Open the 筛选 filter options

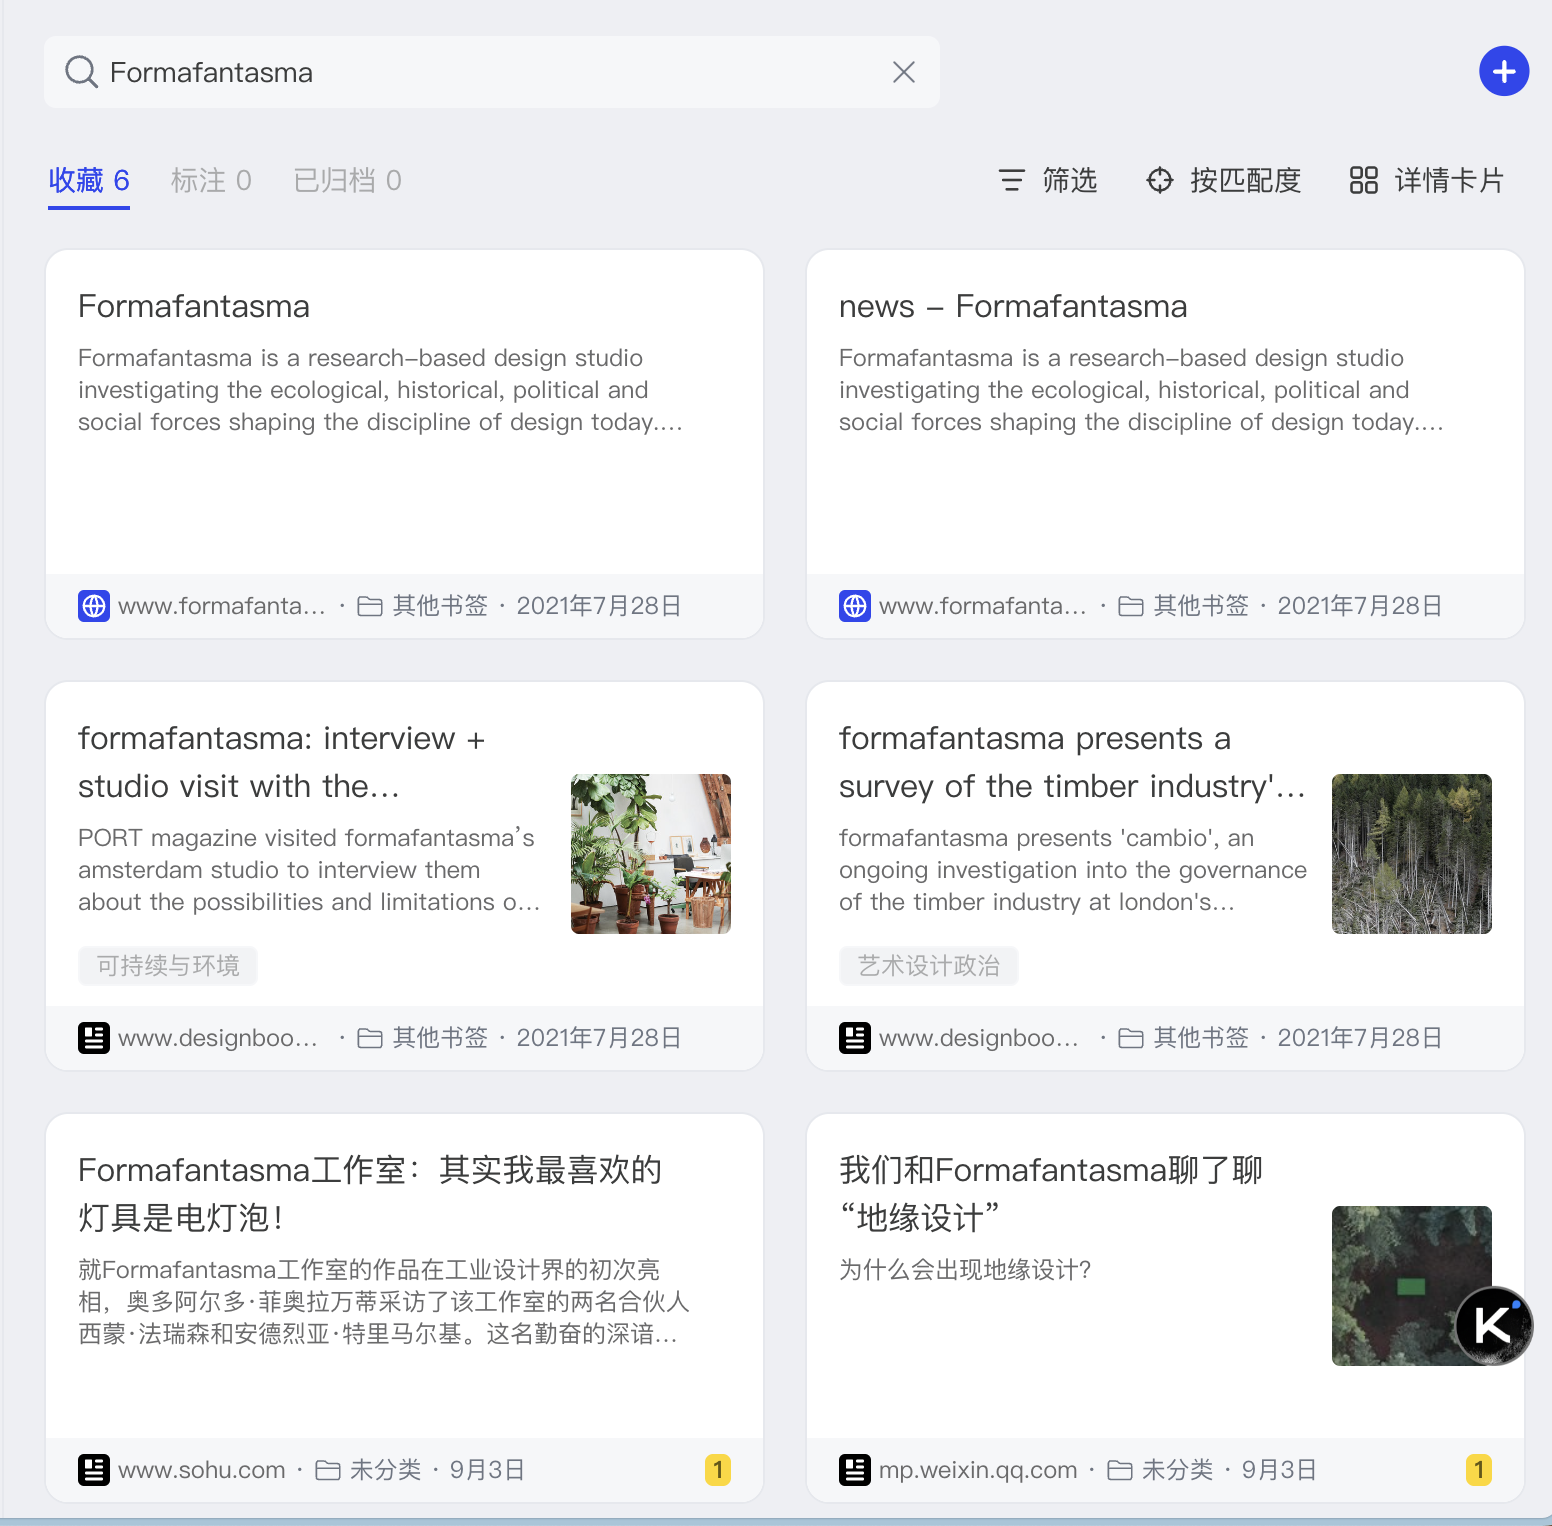tap(1048, 180)
